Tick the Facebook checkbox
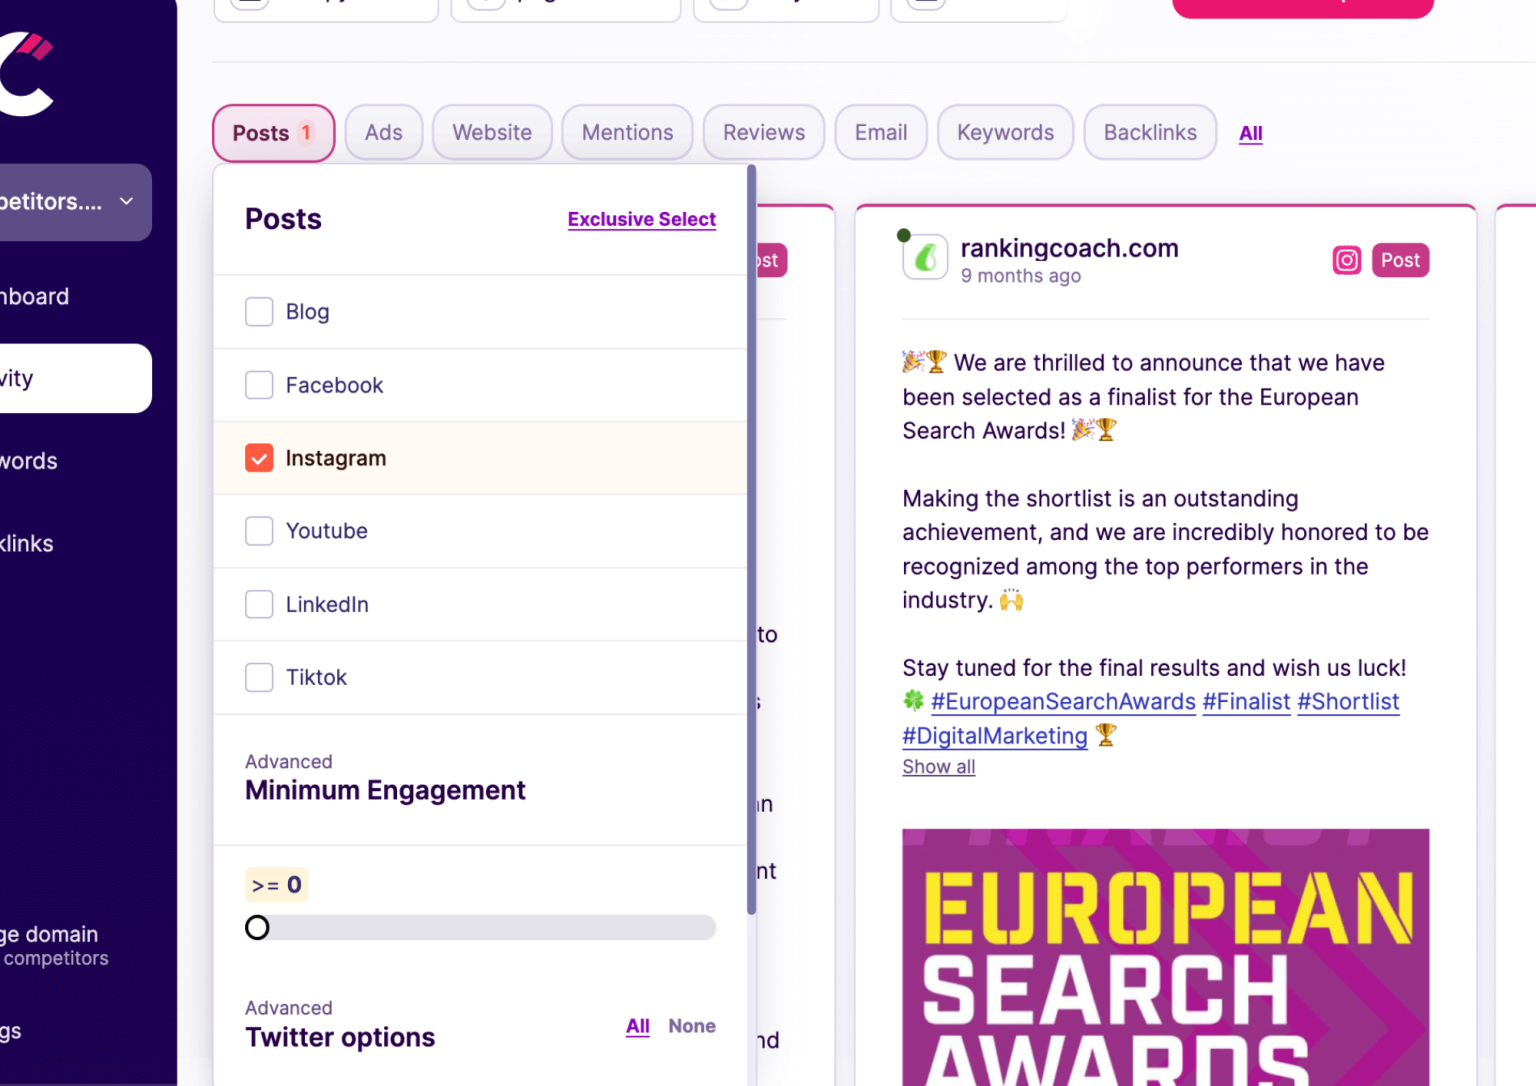The width and height of the screenshot is (1536, 1086). click(259, 385)
